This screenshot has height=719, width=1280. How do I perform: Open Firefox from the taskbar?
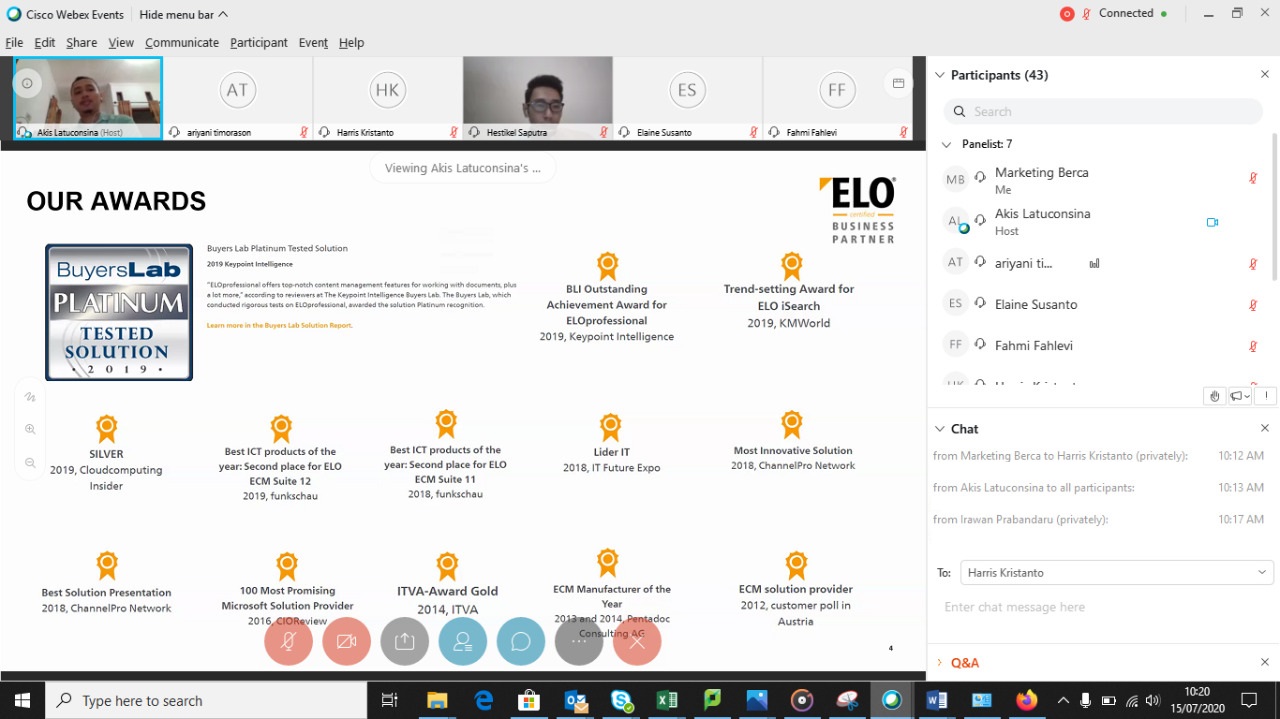pos(1026,700)
